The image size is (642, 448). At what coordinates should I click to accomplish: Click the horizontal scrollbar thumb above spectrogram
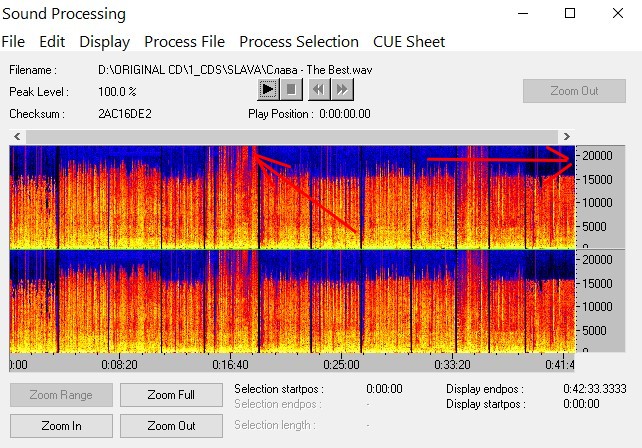coord(292,136)
